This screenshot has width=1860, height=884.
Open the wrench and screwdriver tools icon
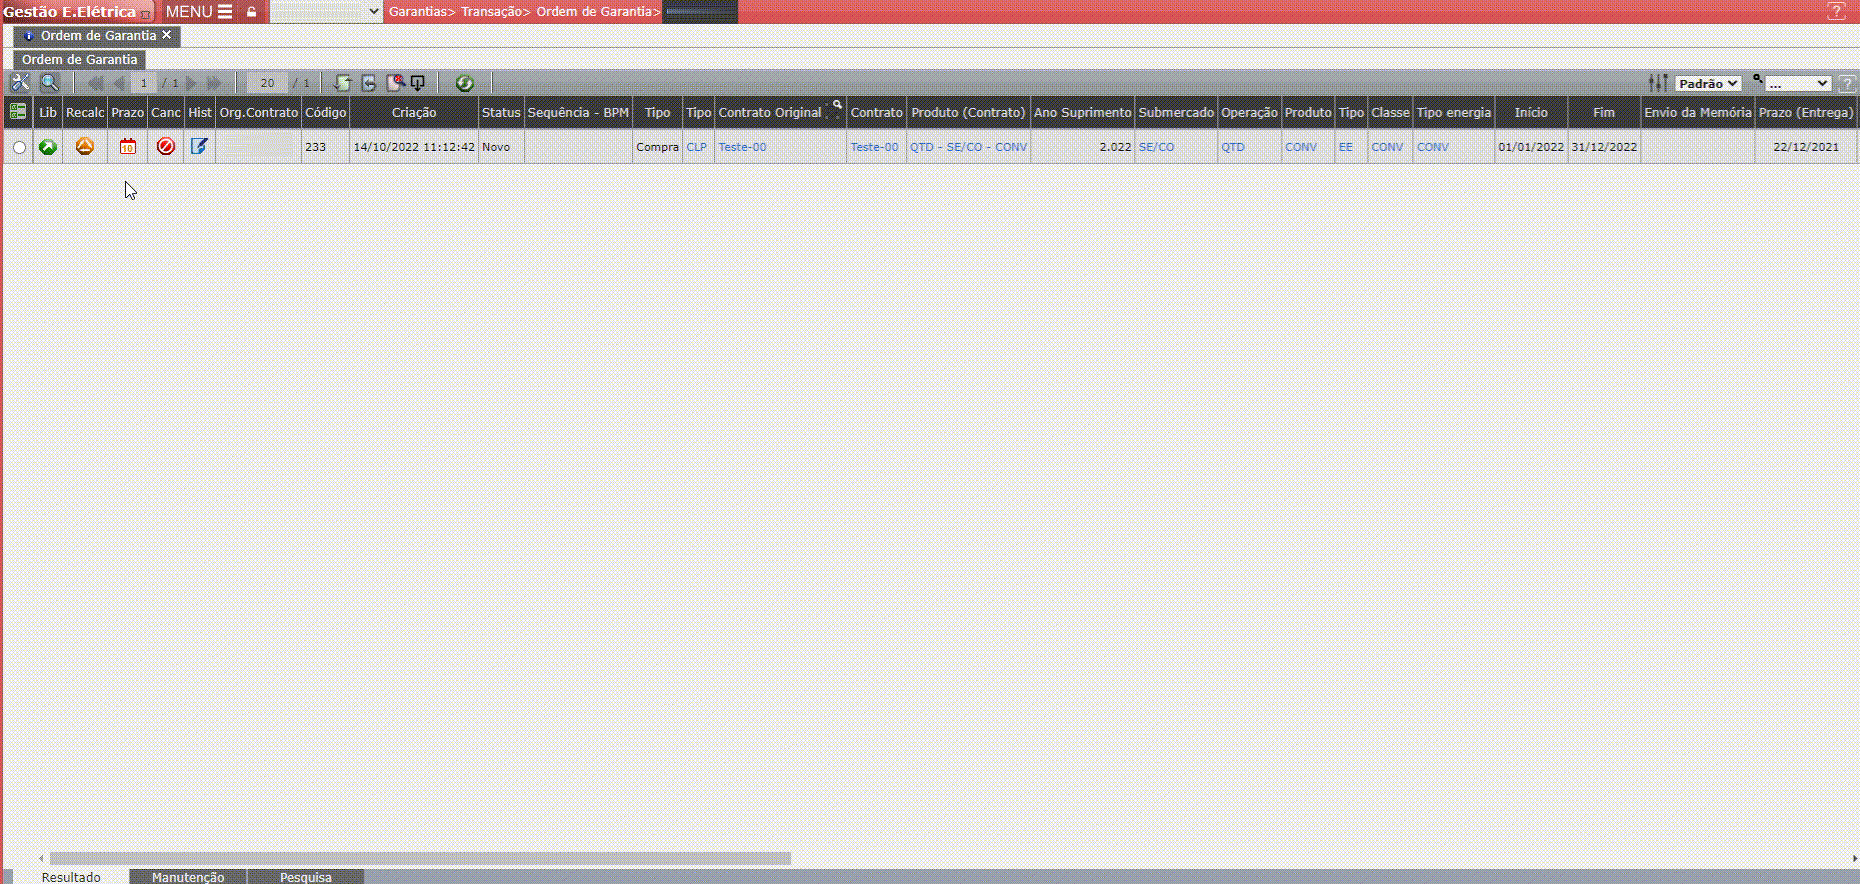click(x=20, y=83)
